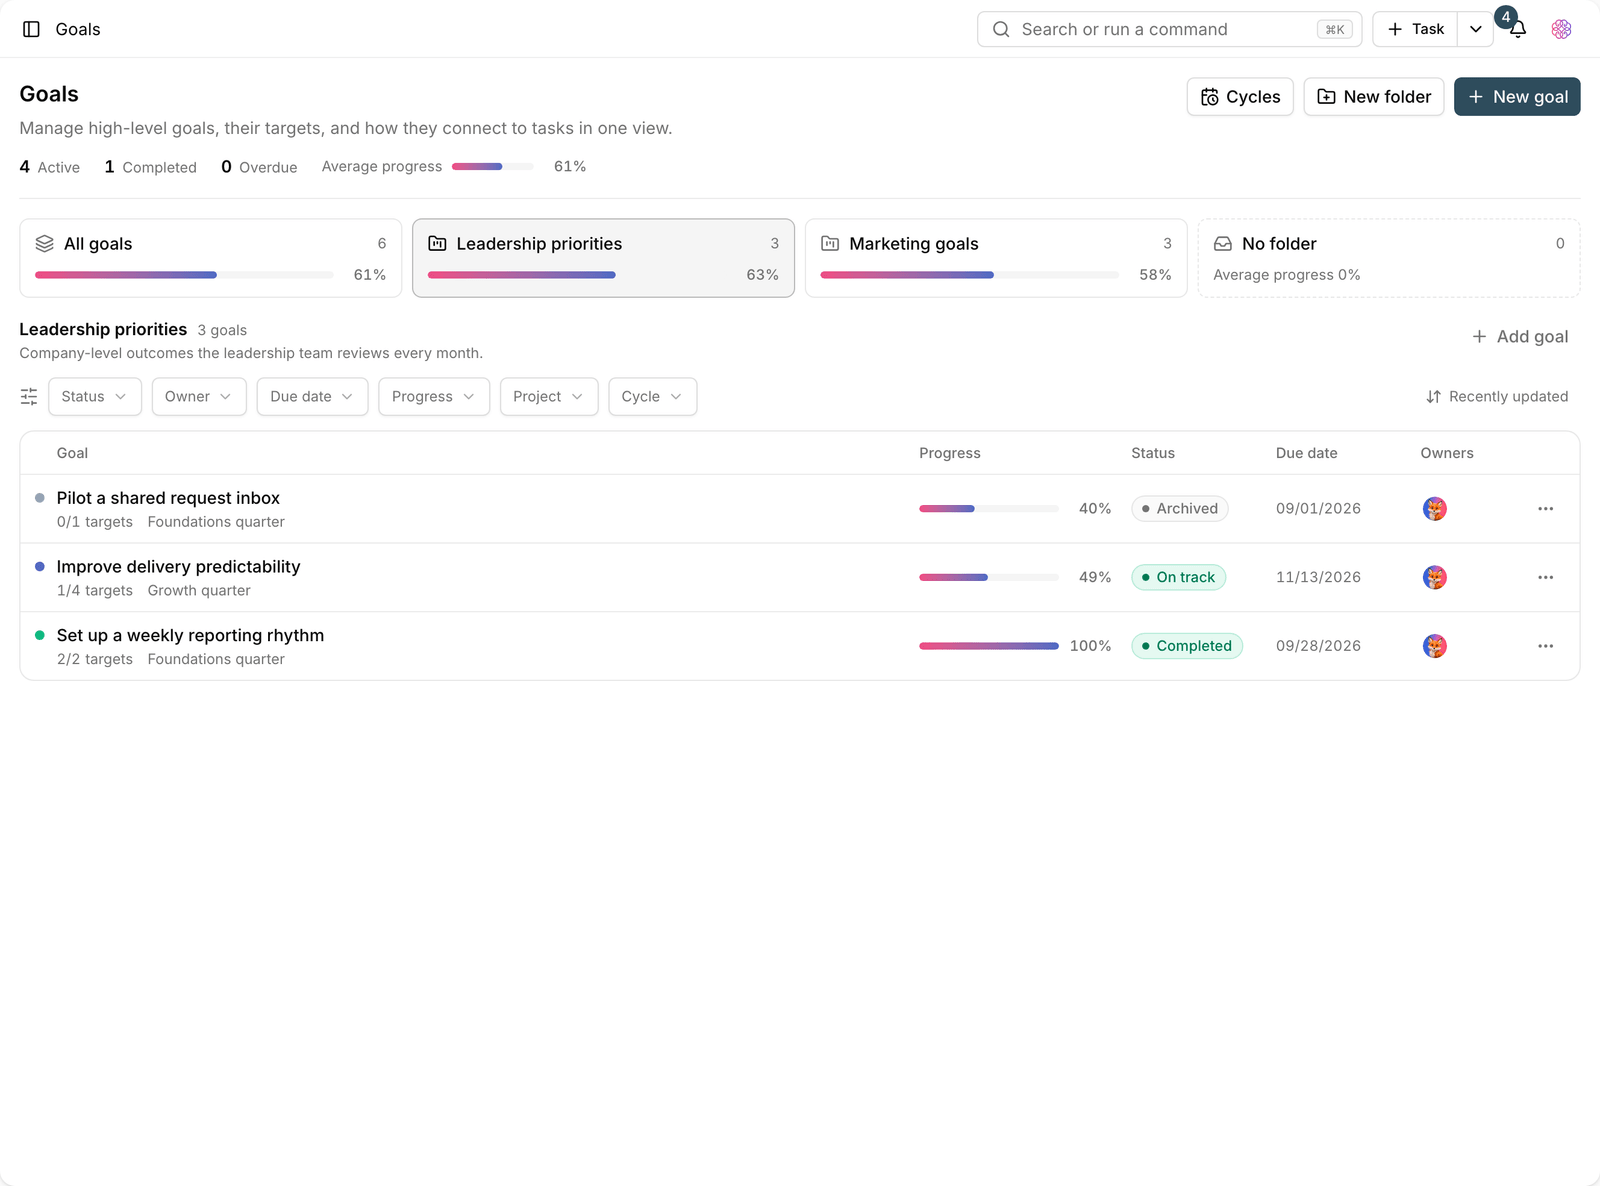The height and width of the screenshot is (1186, 1600).
Task: Open the notifications bell
Action: tap(1517, 29)
